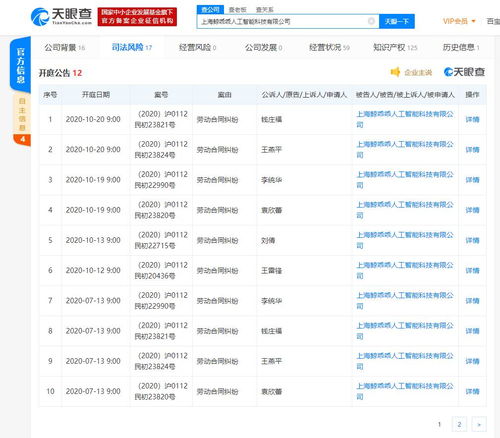Click the search input field with the company name
The height and width of the screenshot is (438, 500).
tap(288, 21)
